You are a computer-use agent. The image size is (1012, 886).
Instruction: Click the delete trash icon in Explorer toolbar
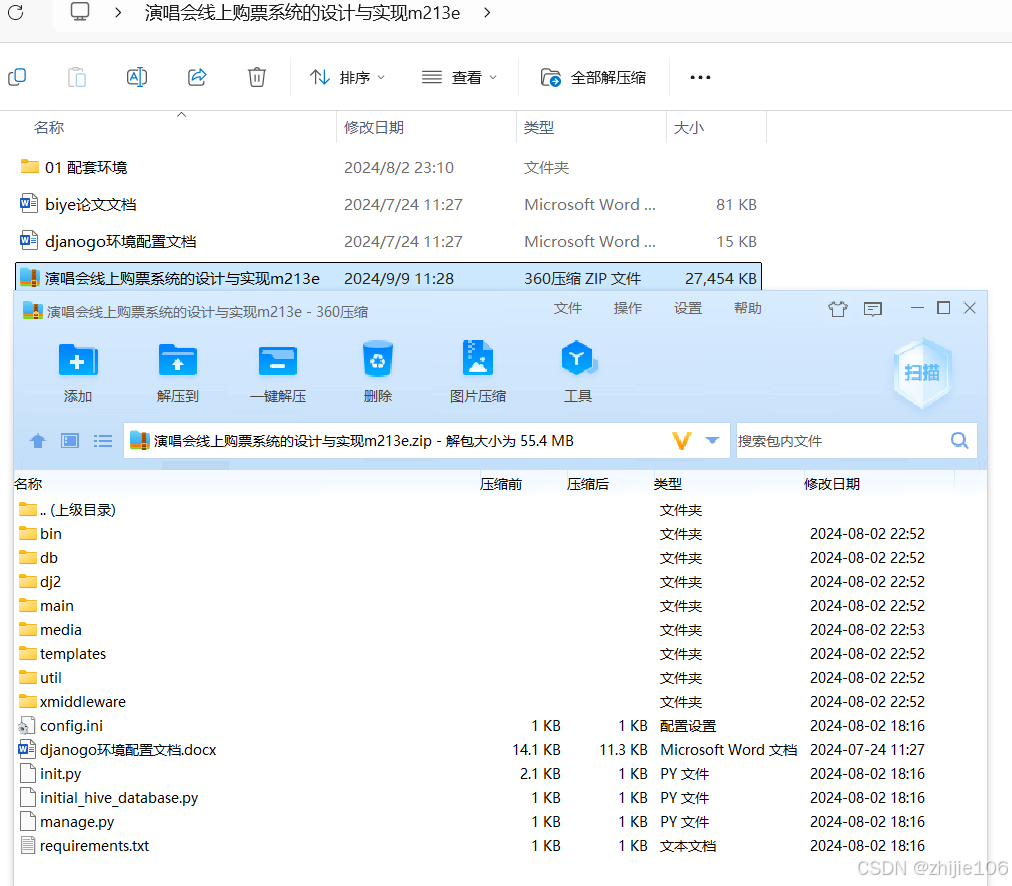tap(257, 77)
